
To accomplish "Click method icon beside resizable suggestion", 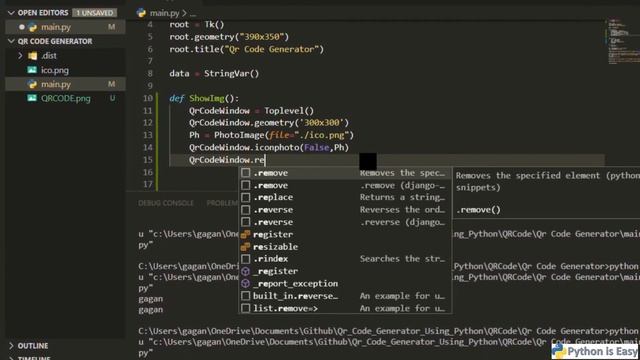I will 245,247.
